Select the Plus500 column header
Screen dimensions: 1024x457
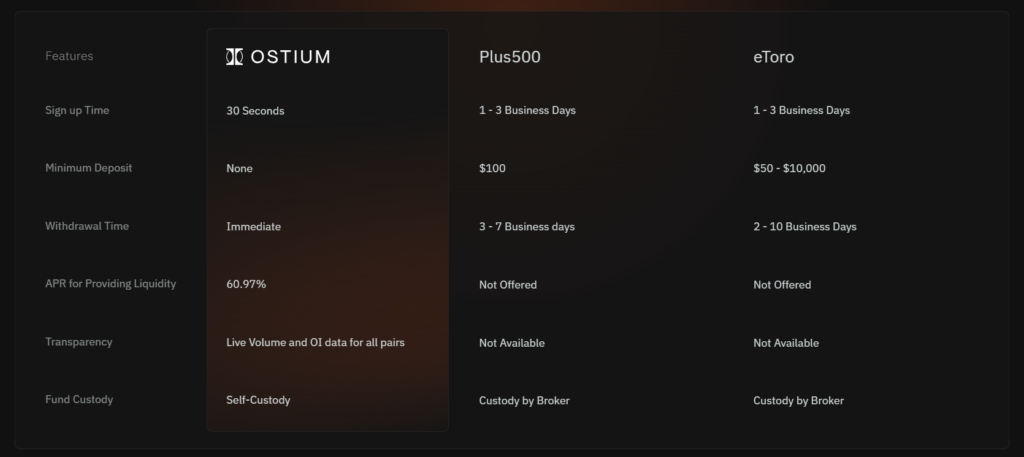coord(510,57)
